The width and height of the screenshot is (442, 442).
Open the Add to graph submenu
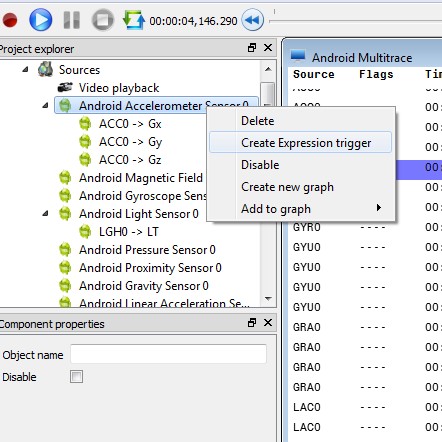(301, 209)
